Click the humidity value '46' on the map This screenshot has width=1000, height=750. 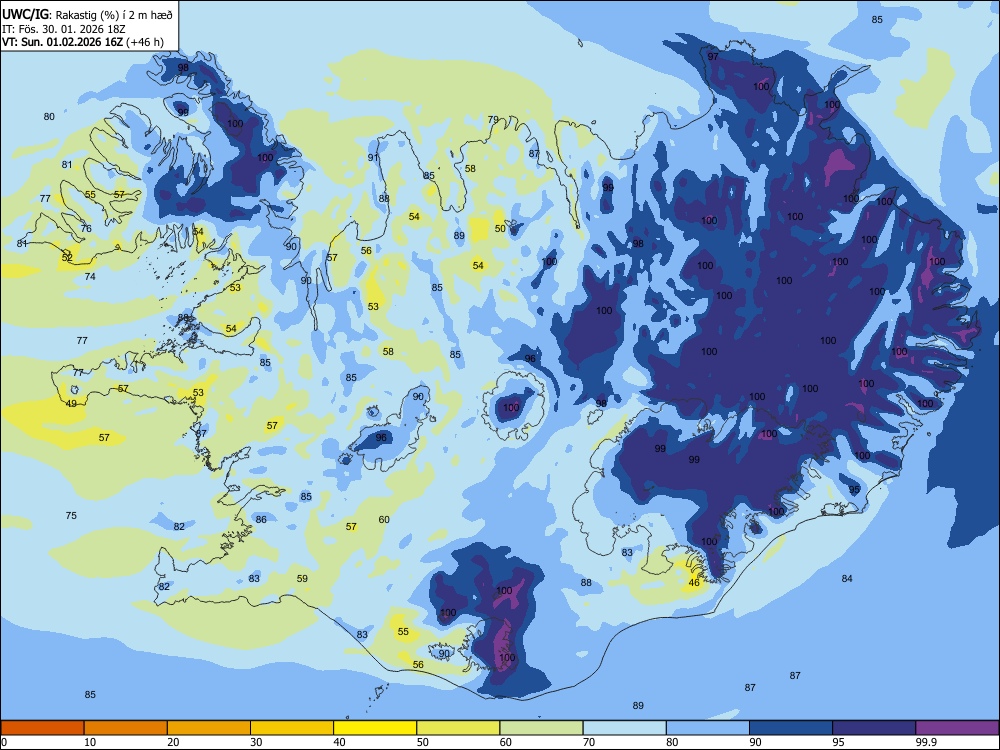pyautogui.click(x=694, y=582)
